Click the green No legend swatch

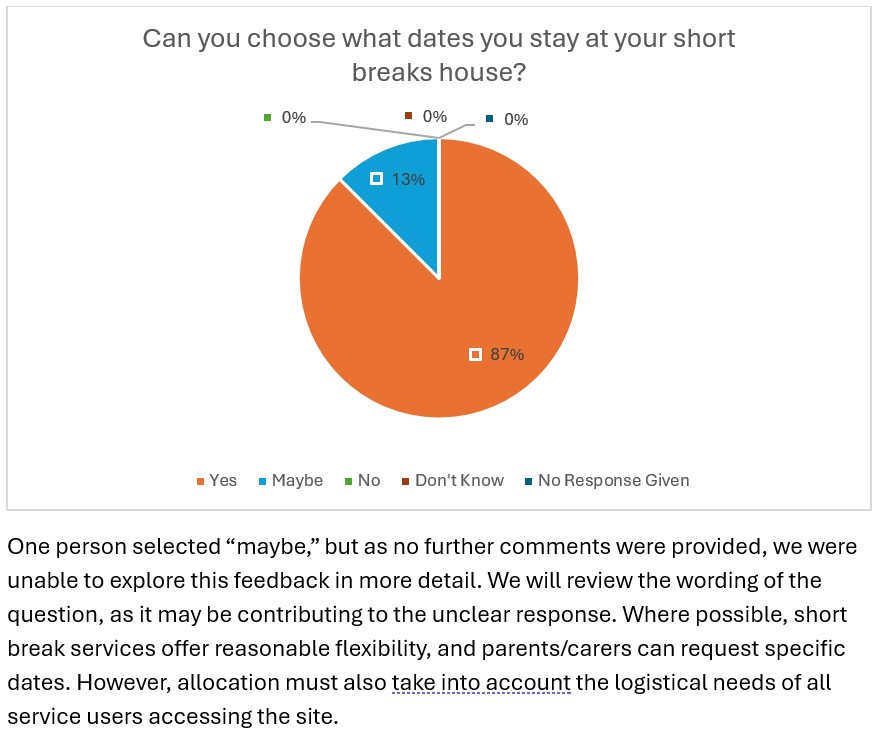coord(347,481)
